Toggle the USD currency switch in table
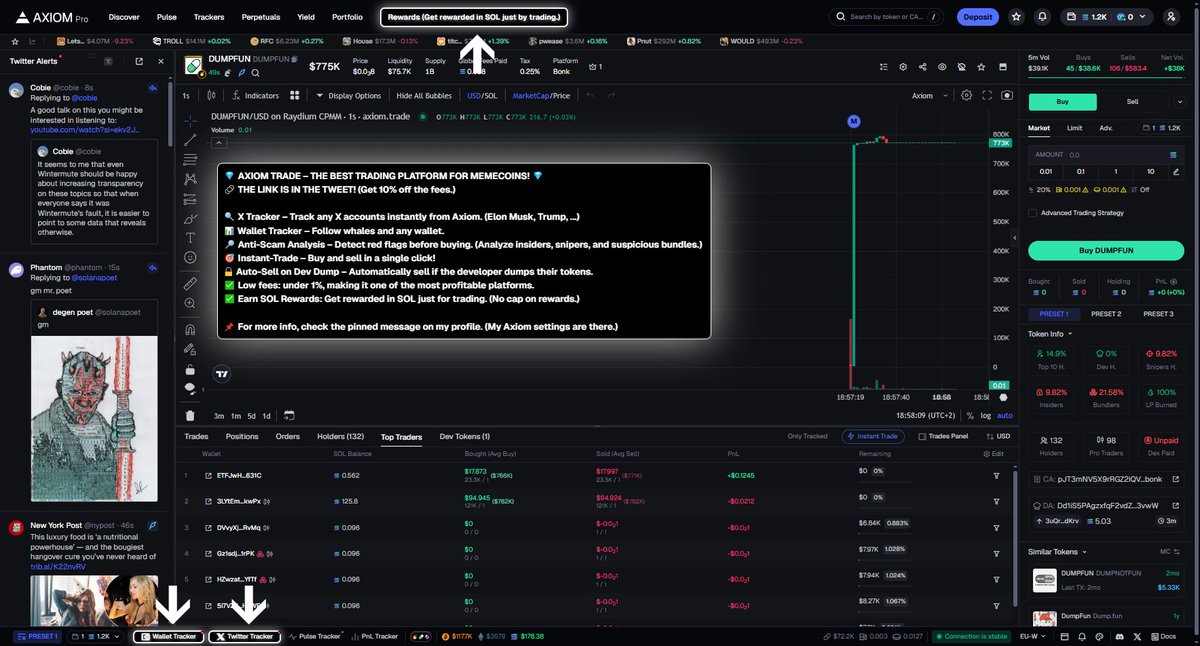The width and height of the screenshot is (1200, 646). [997, 437]
